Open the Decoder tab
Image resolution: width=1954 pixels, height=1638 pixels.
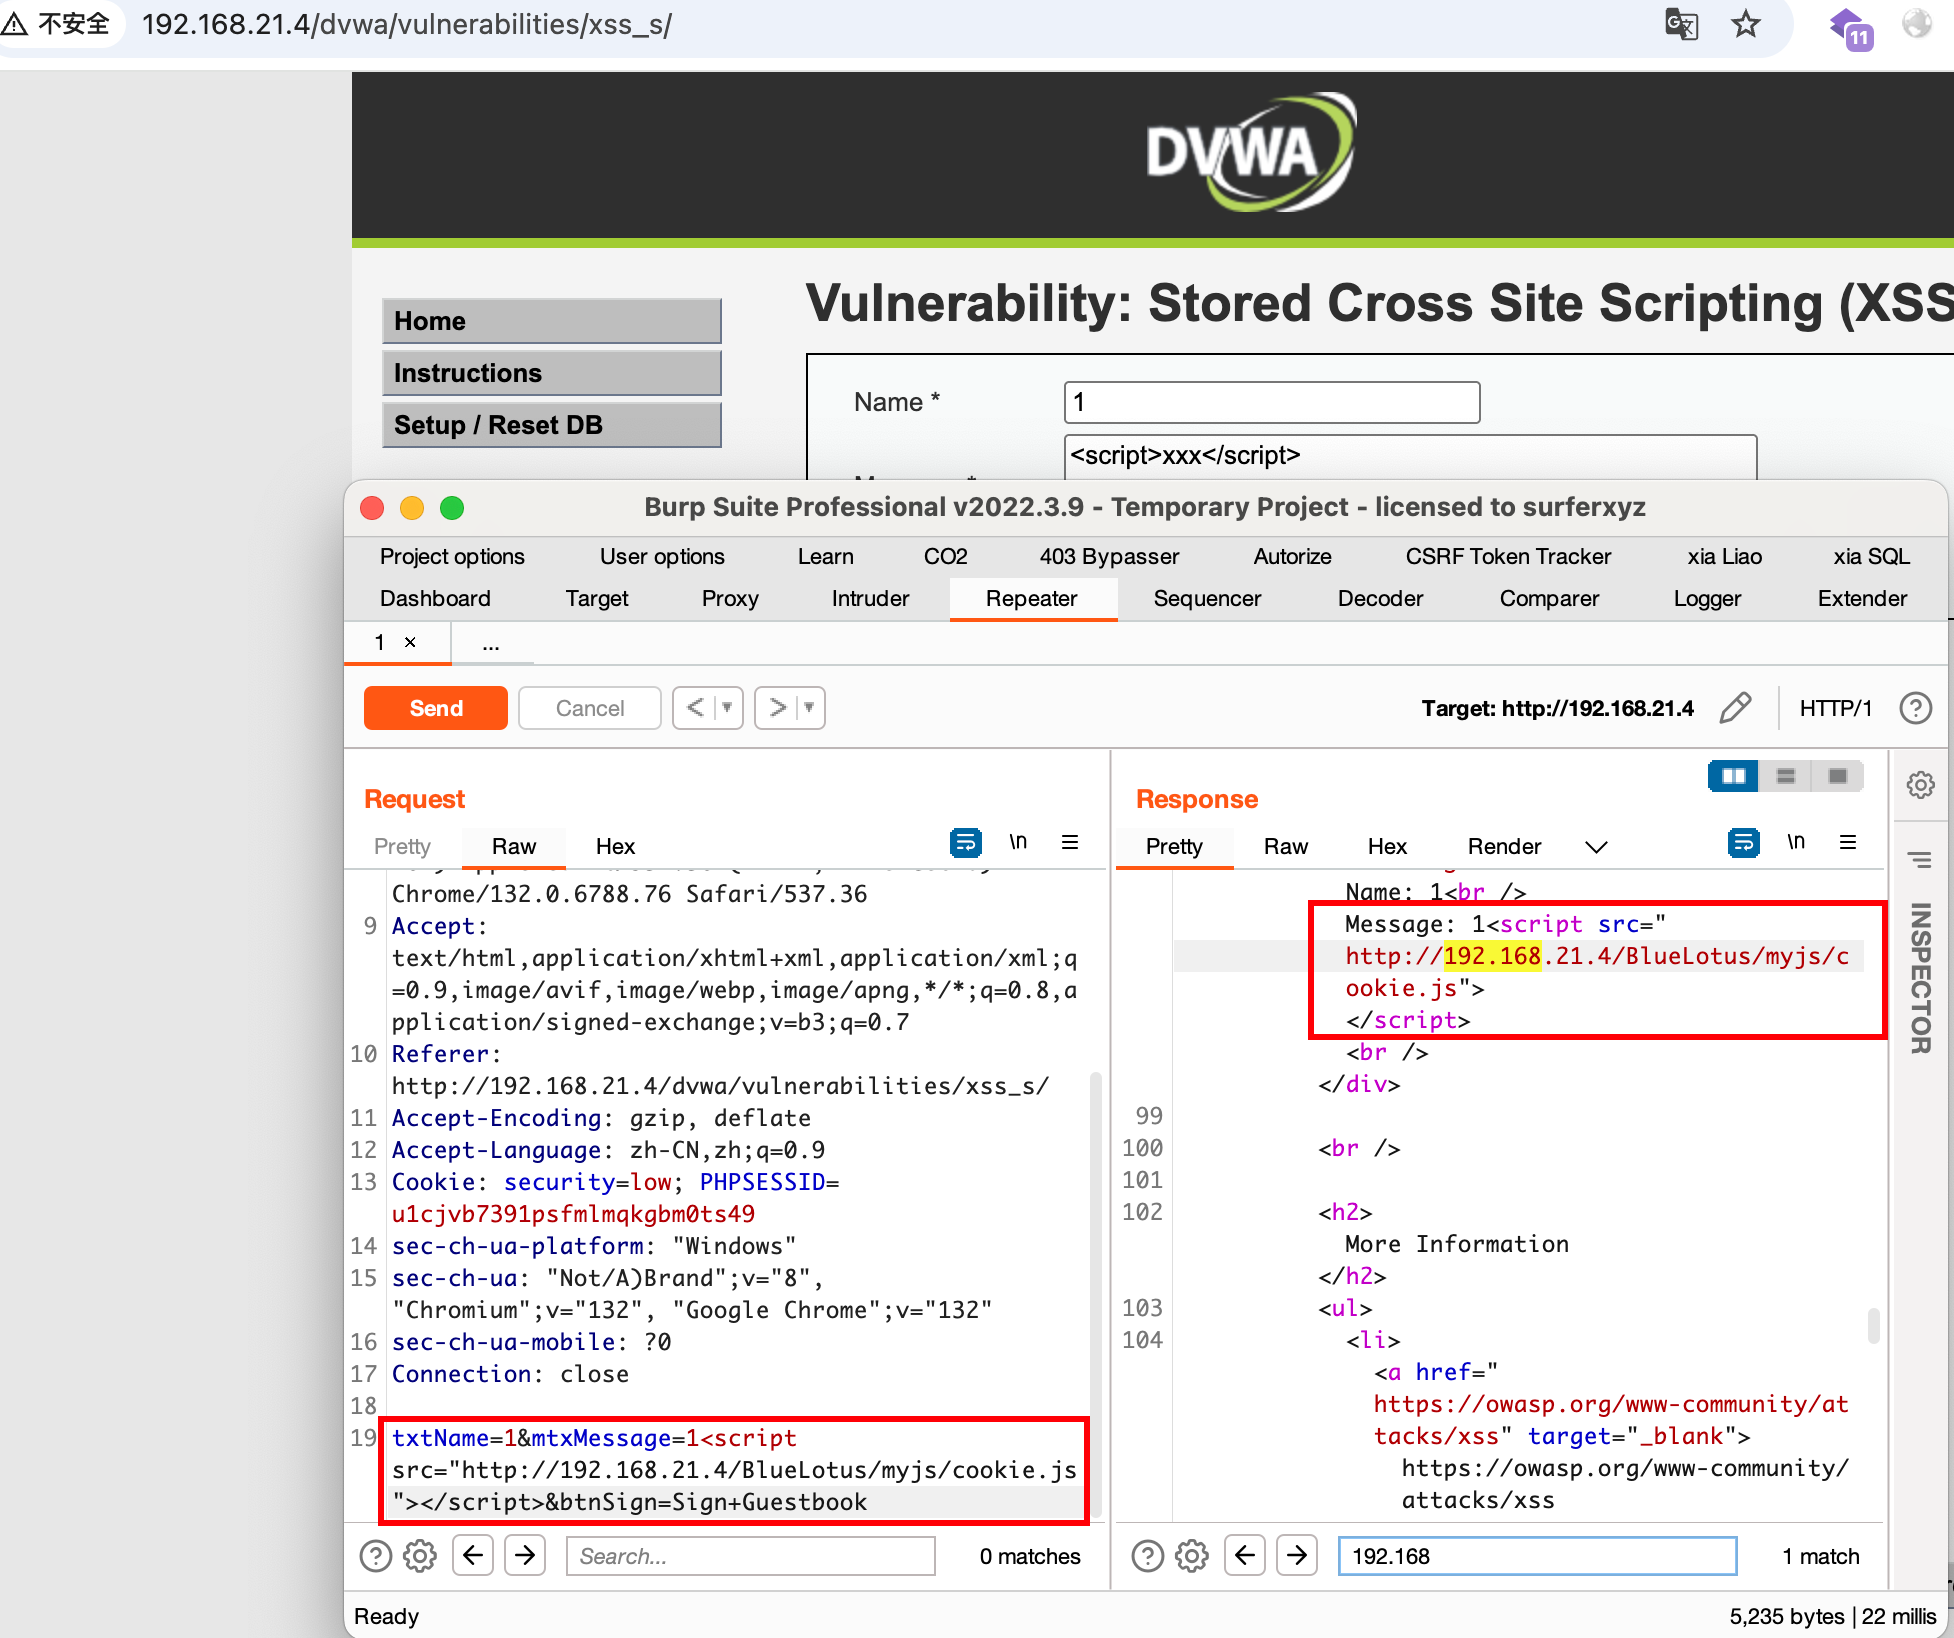point(1380,598)
